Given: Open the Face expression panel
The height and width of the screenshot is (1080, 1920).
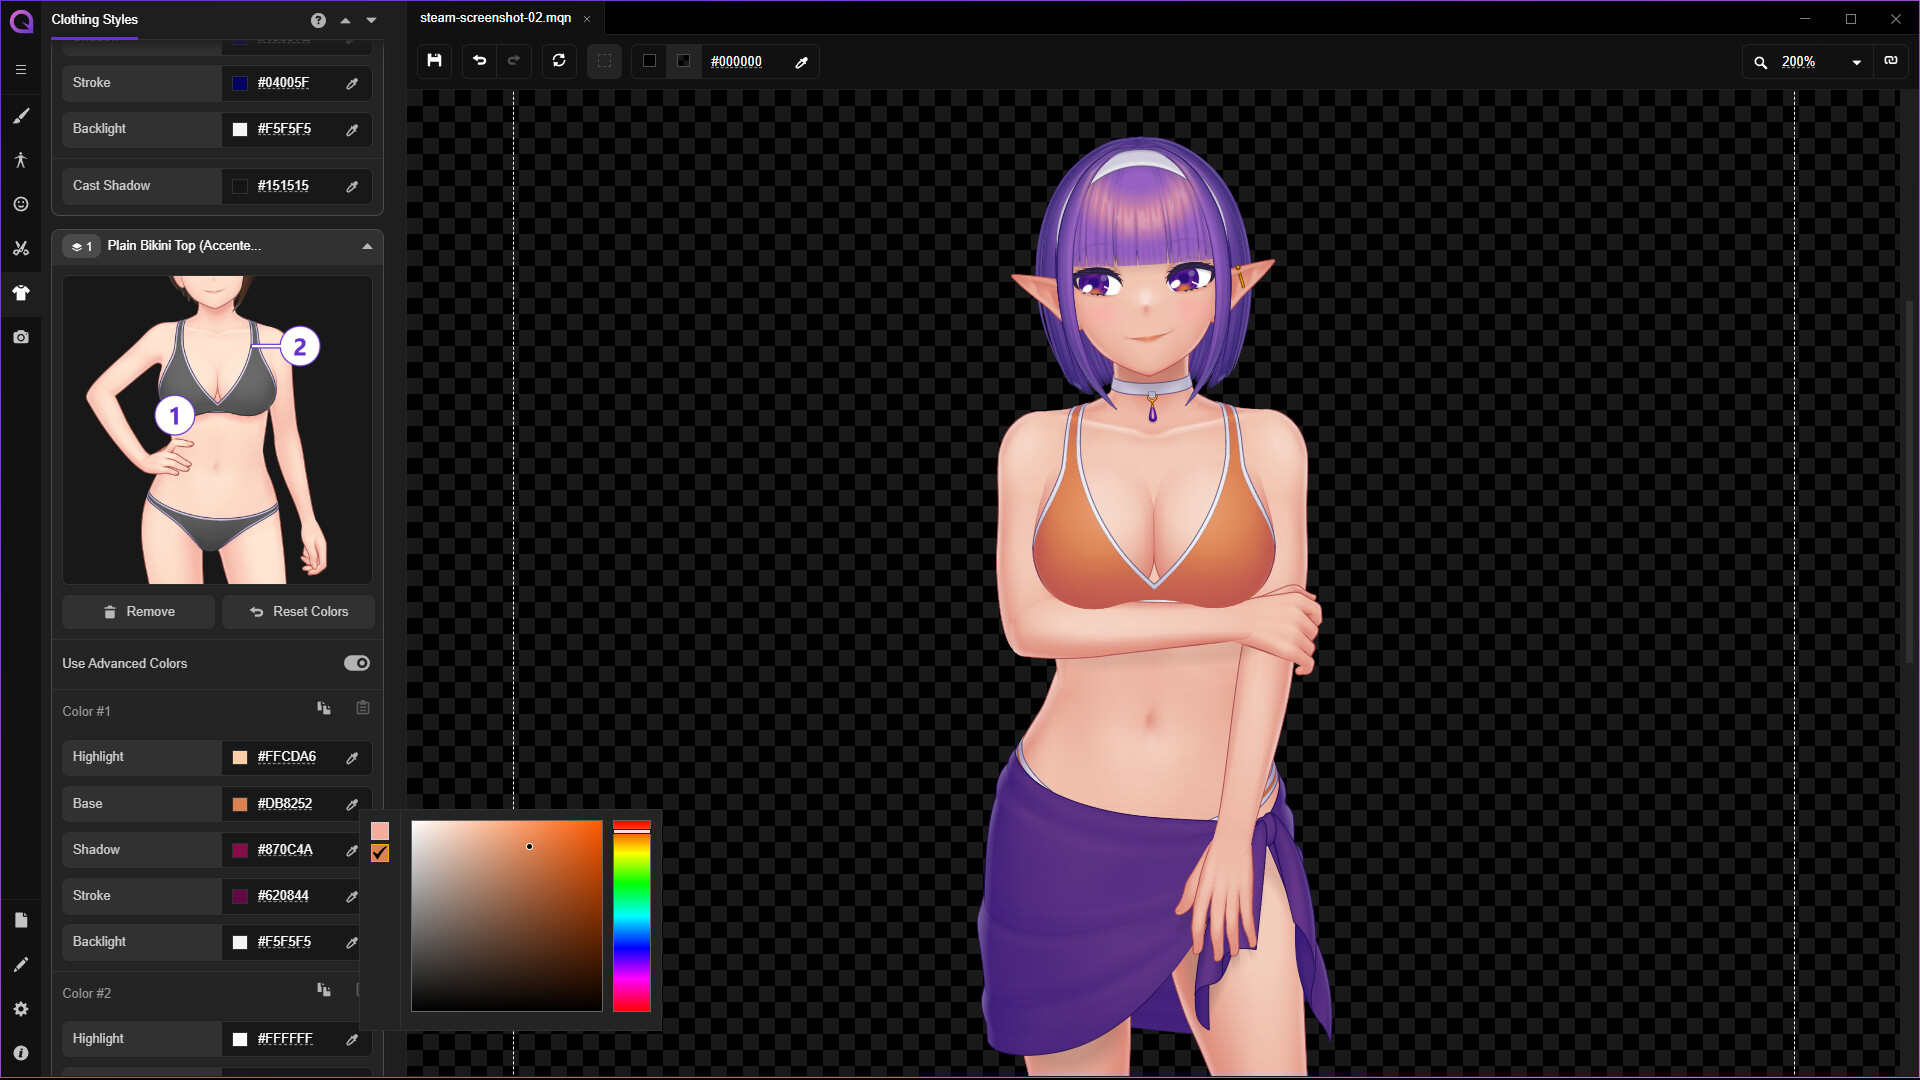Looking at the screenshot, I should pyautogui.click(x=21, y=204).
